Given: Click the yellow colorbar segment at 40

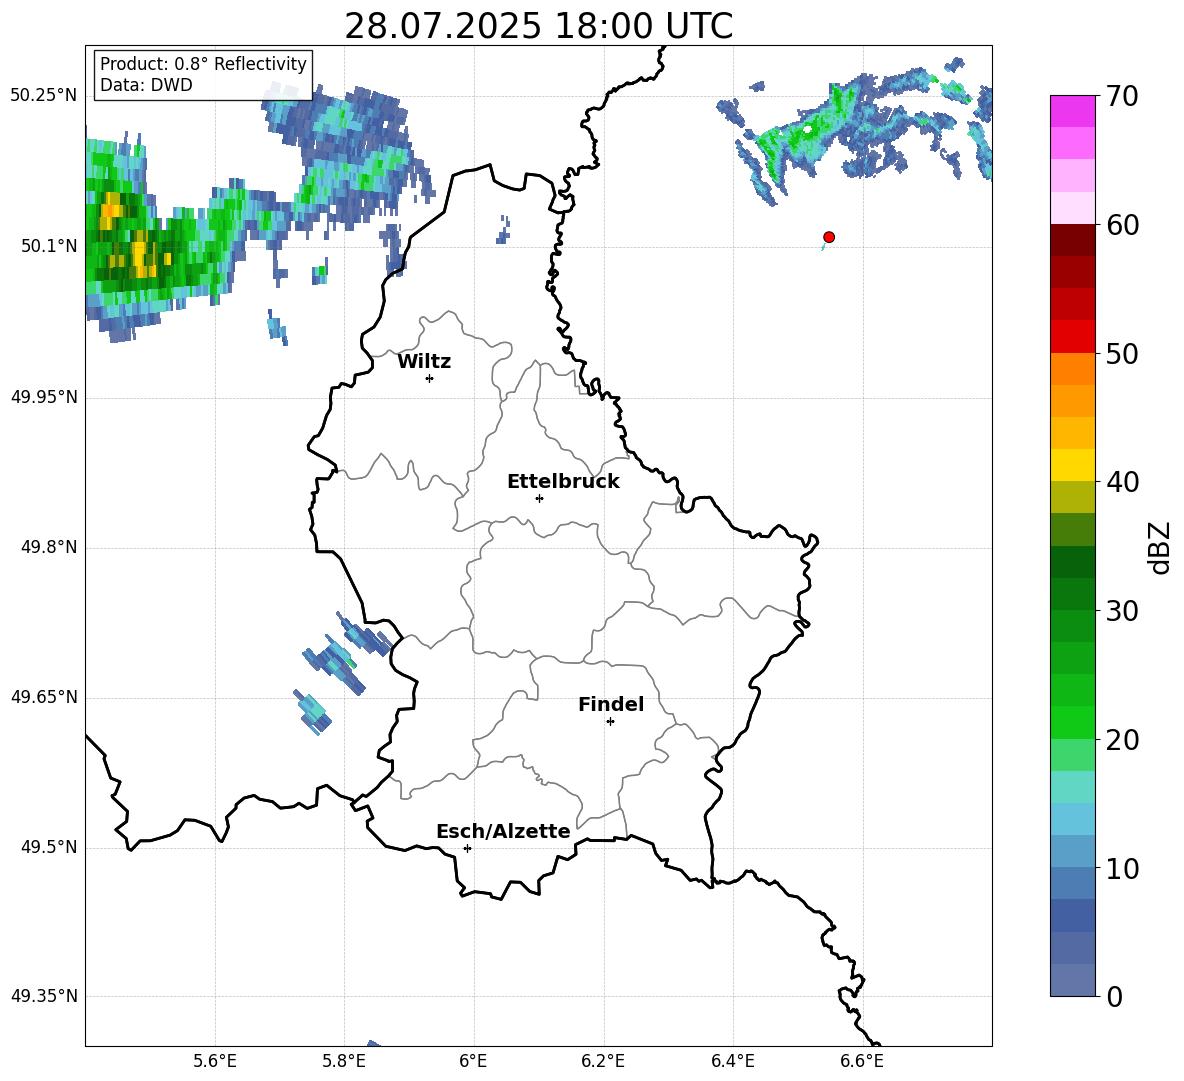Looking at the screenshot, I should (1072, 465).
